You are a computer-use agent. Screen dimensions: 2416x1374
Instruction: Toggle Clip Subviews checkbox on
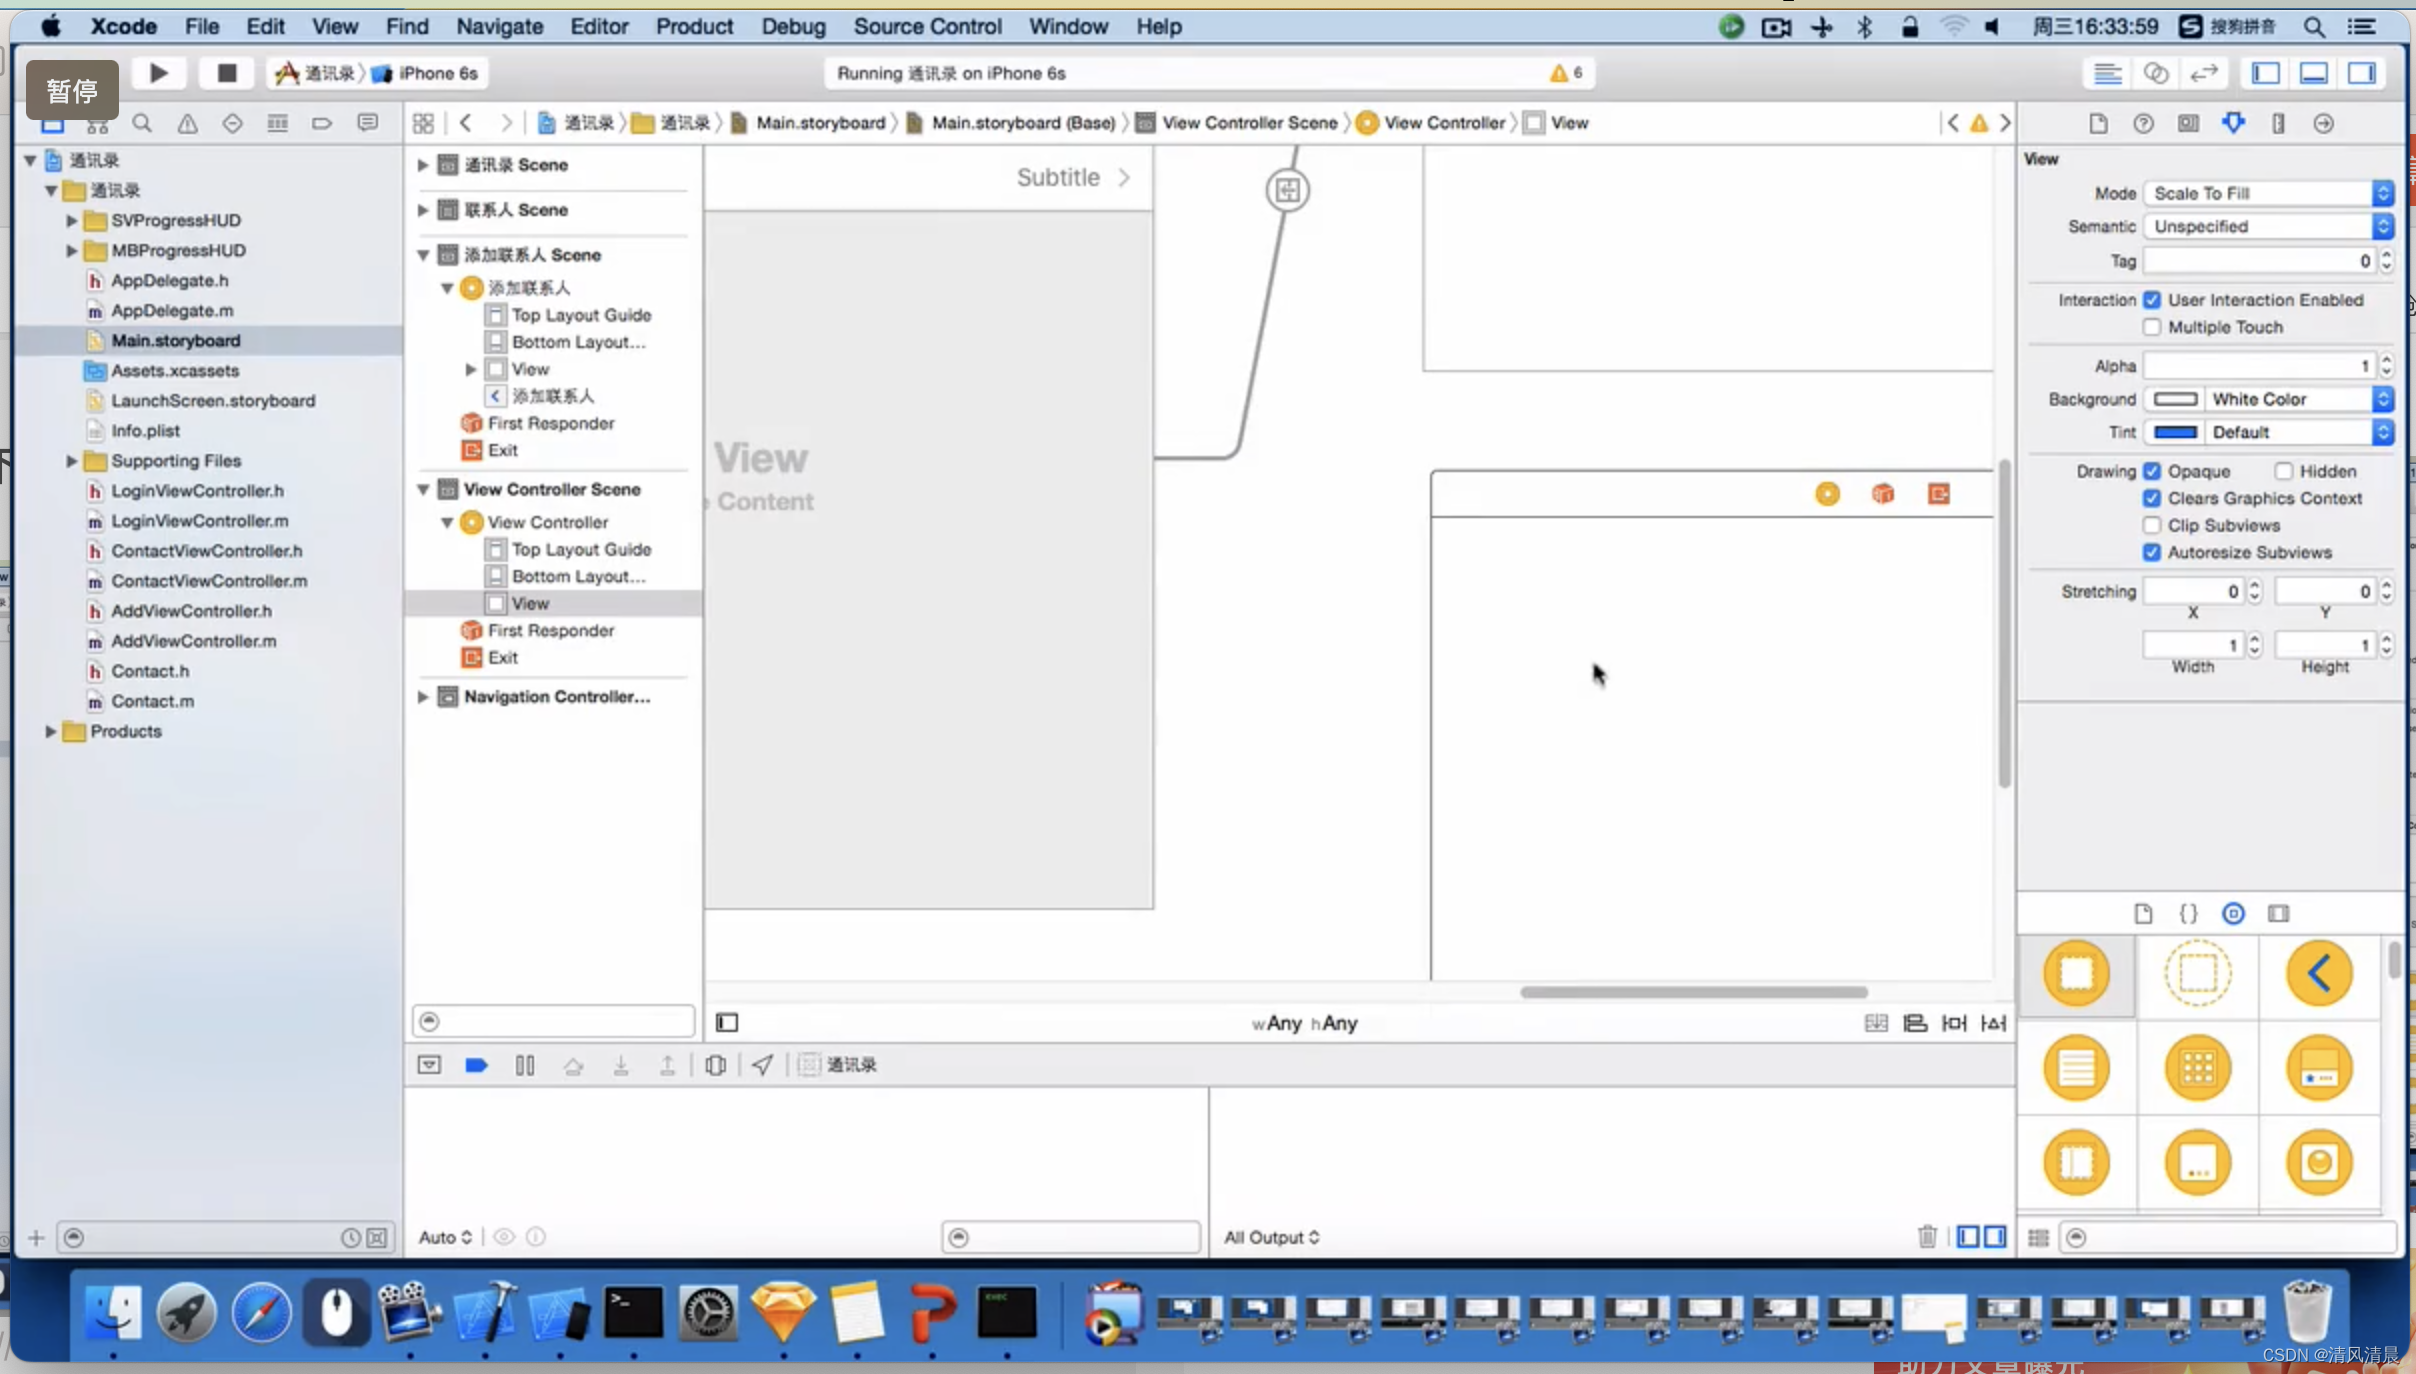(x=2152, y=524)
